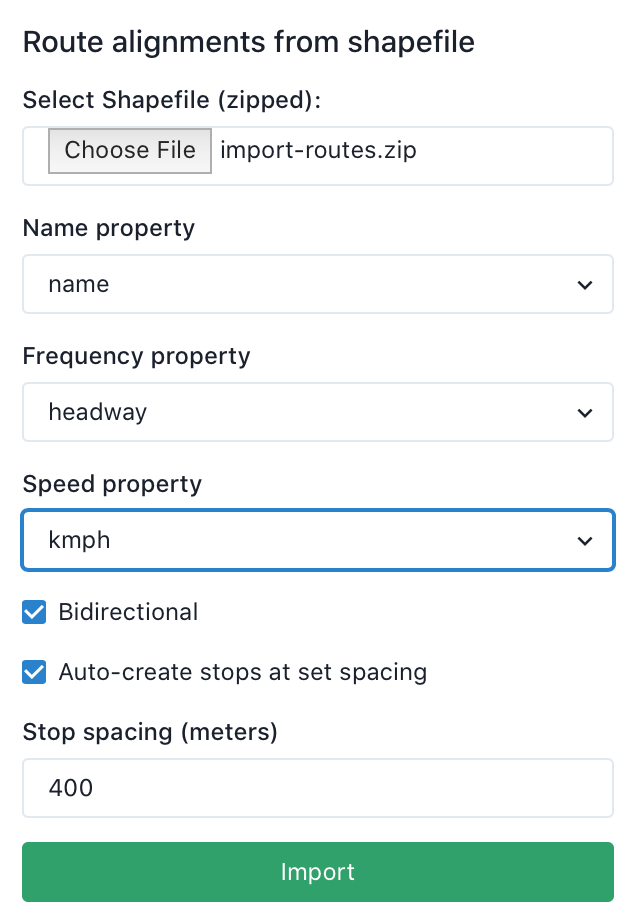The width and height of the screenshot is (634, 922).
Task: Expand the chevron on the headway selector
Action: click(x=585, y=412)
